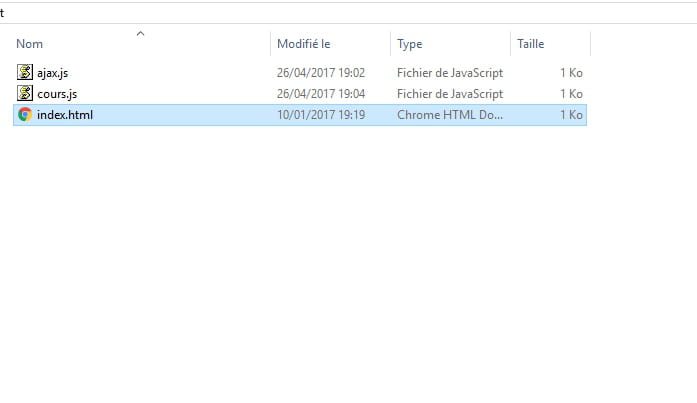
Task: Sort files by the Nom column
Action: pyautogui.click(x=29, y=44)
